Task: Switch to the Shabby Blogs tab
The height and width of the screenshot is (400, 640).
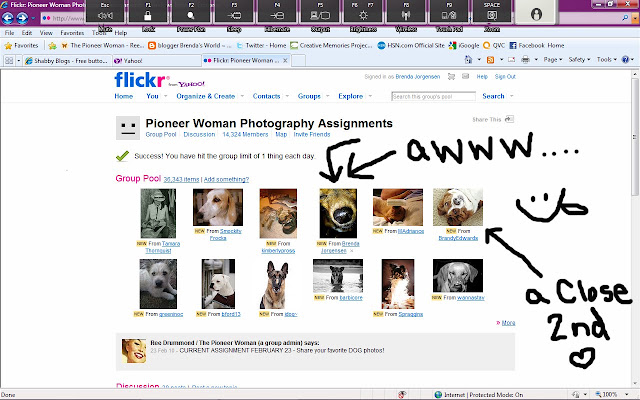Action: tap(67, 60)
